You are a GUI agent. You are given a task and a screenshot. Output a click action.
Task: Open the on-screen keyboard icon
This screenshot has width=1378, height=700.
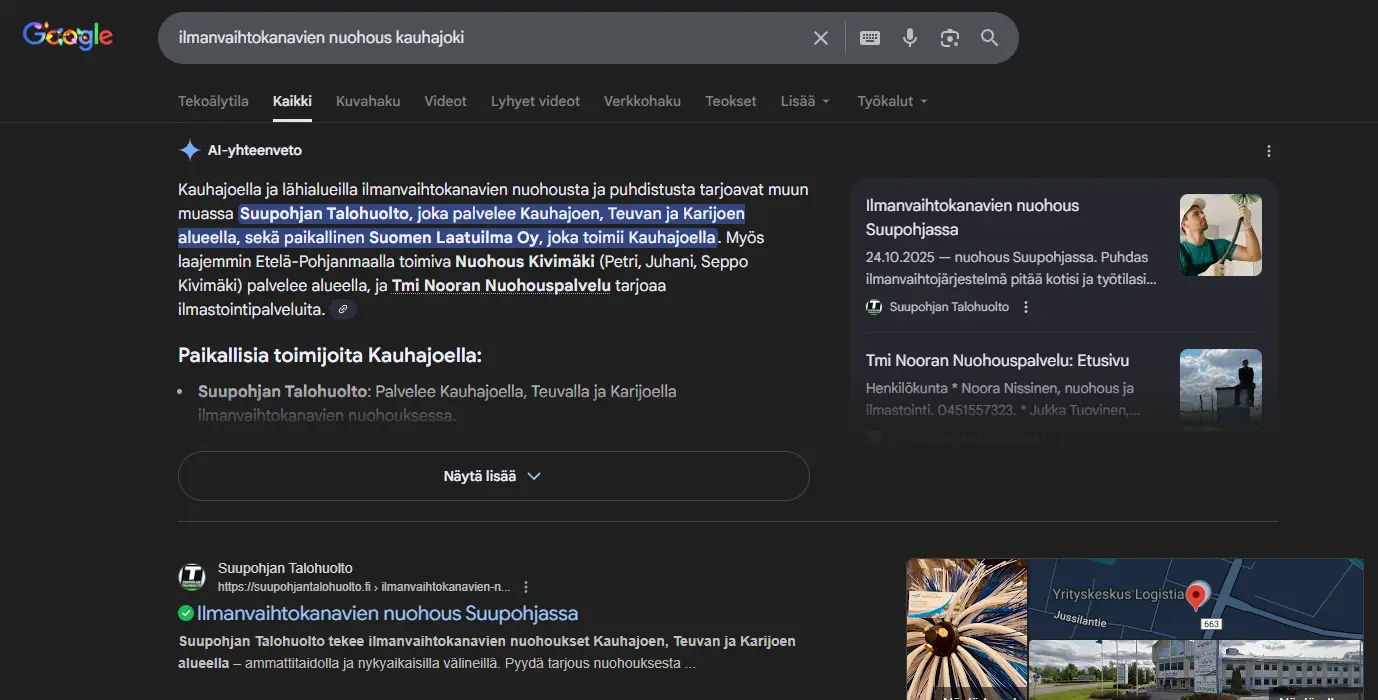pyautogui.click(x=869, y=37)
